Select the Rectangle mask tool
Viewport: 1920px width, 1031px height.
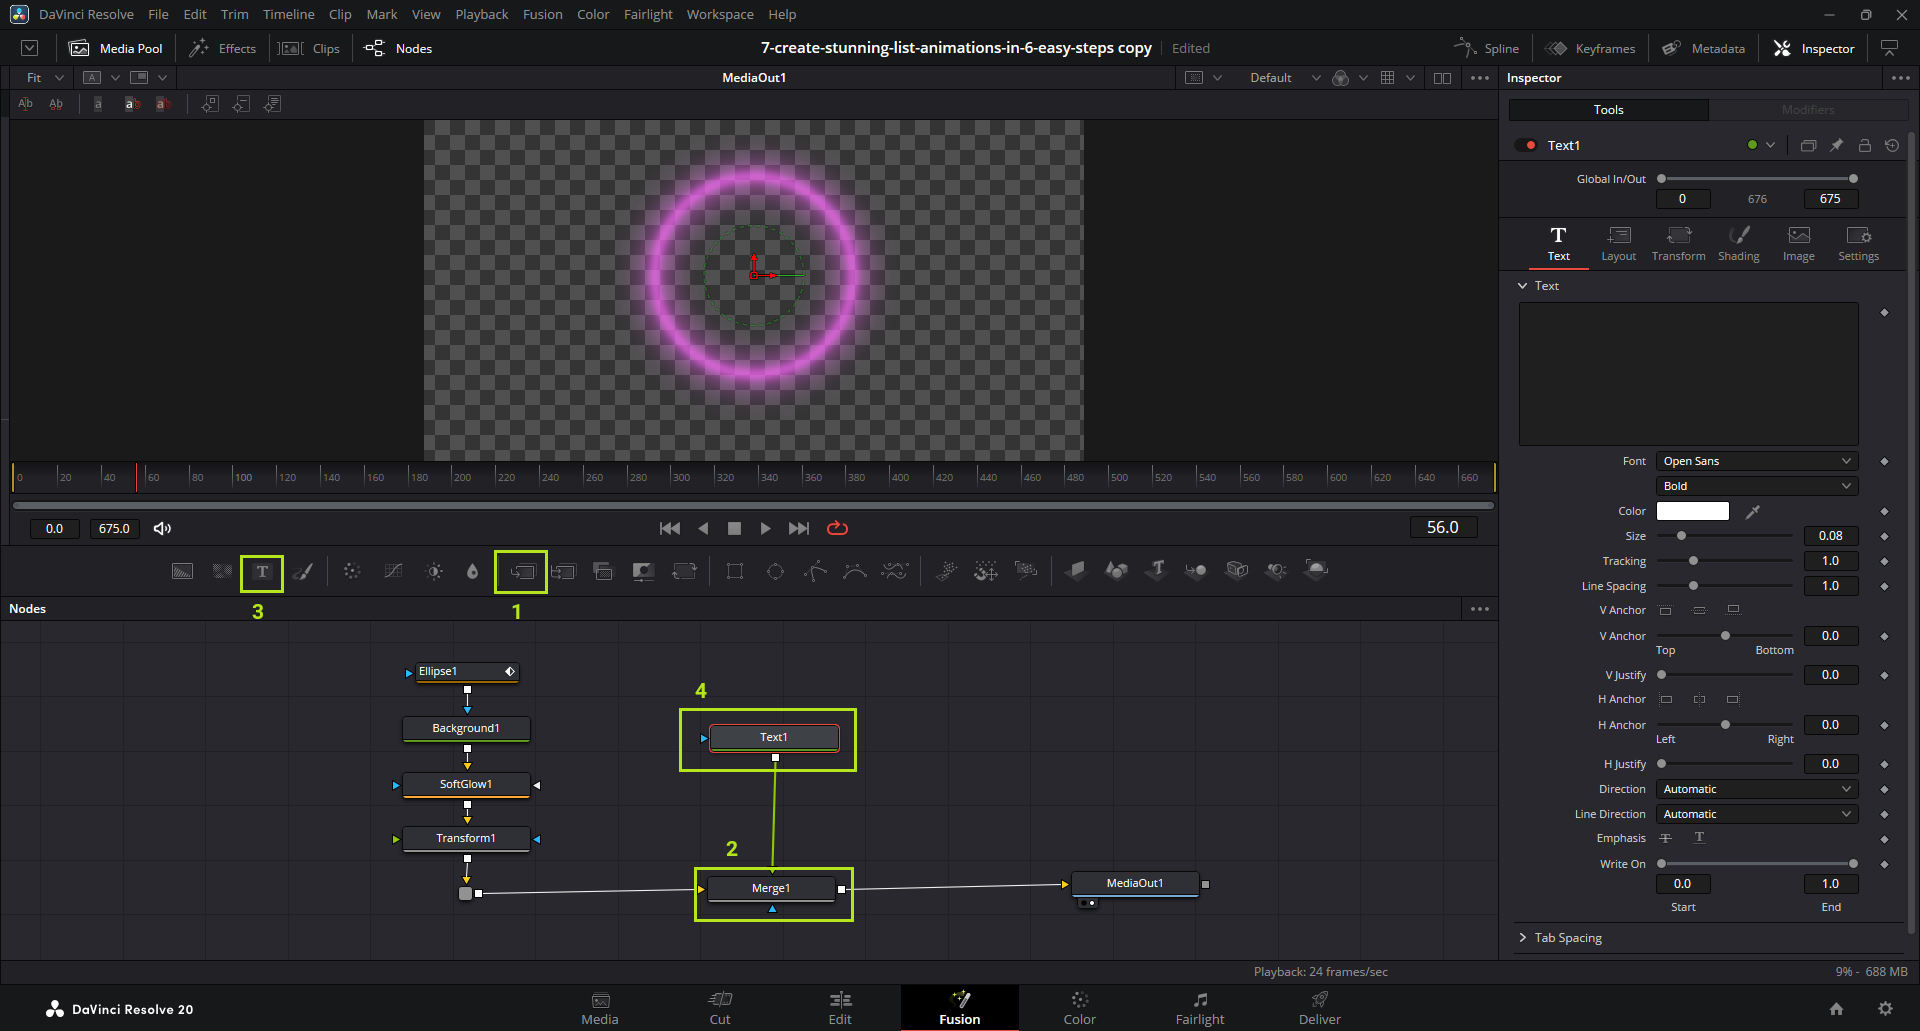(x=735, y=572)
